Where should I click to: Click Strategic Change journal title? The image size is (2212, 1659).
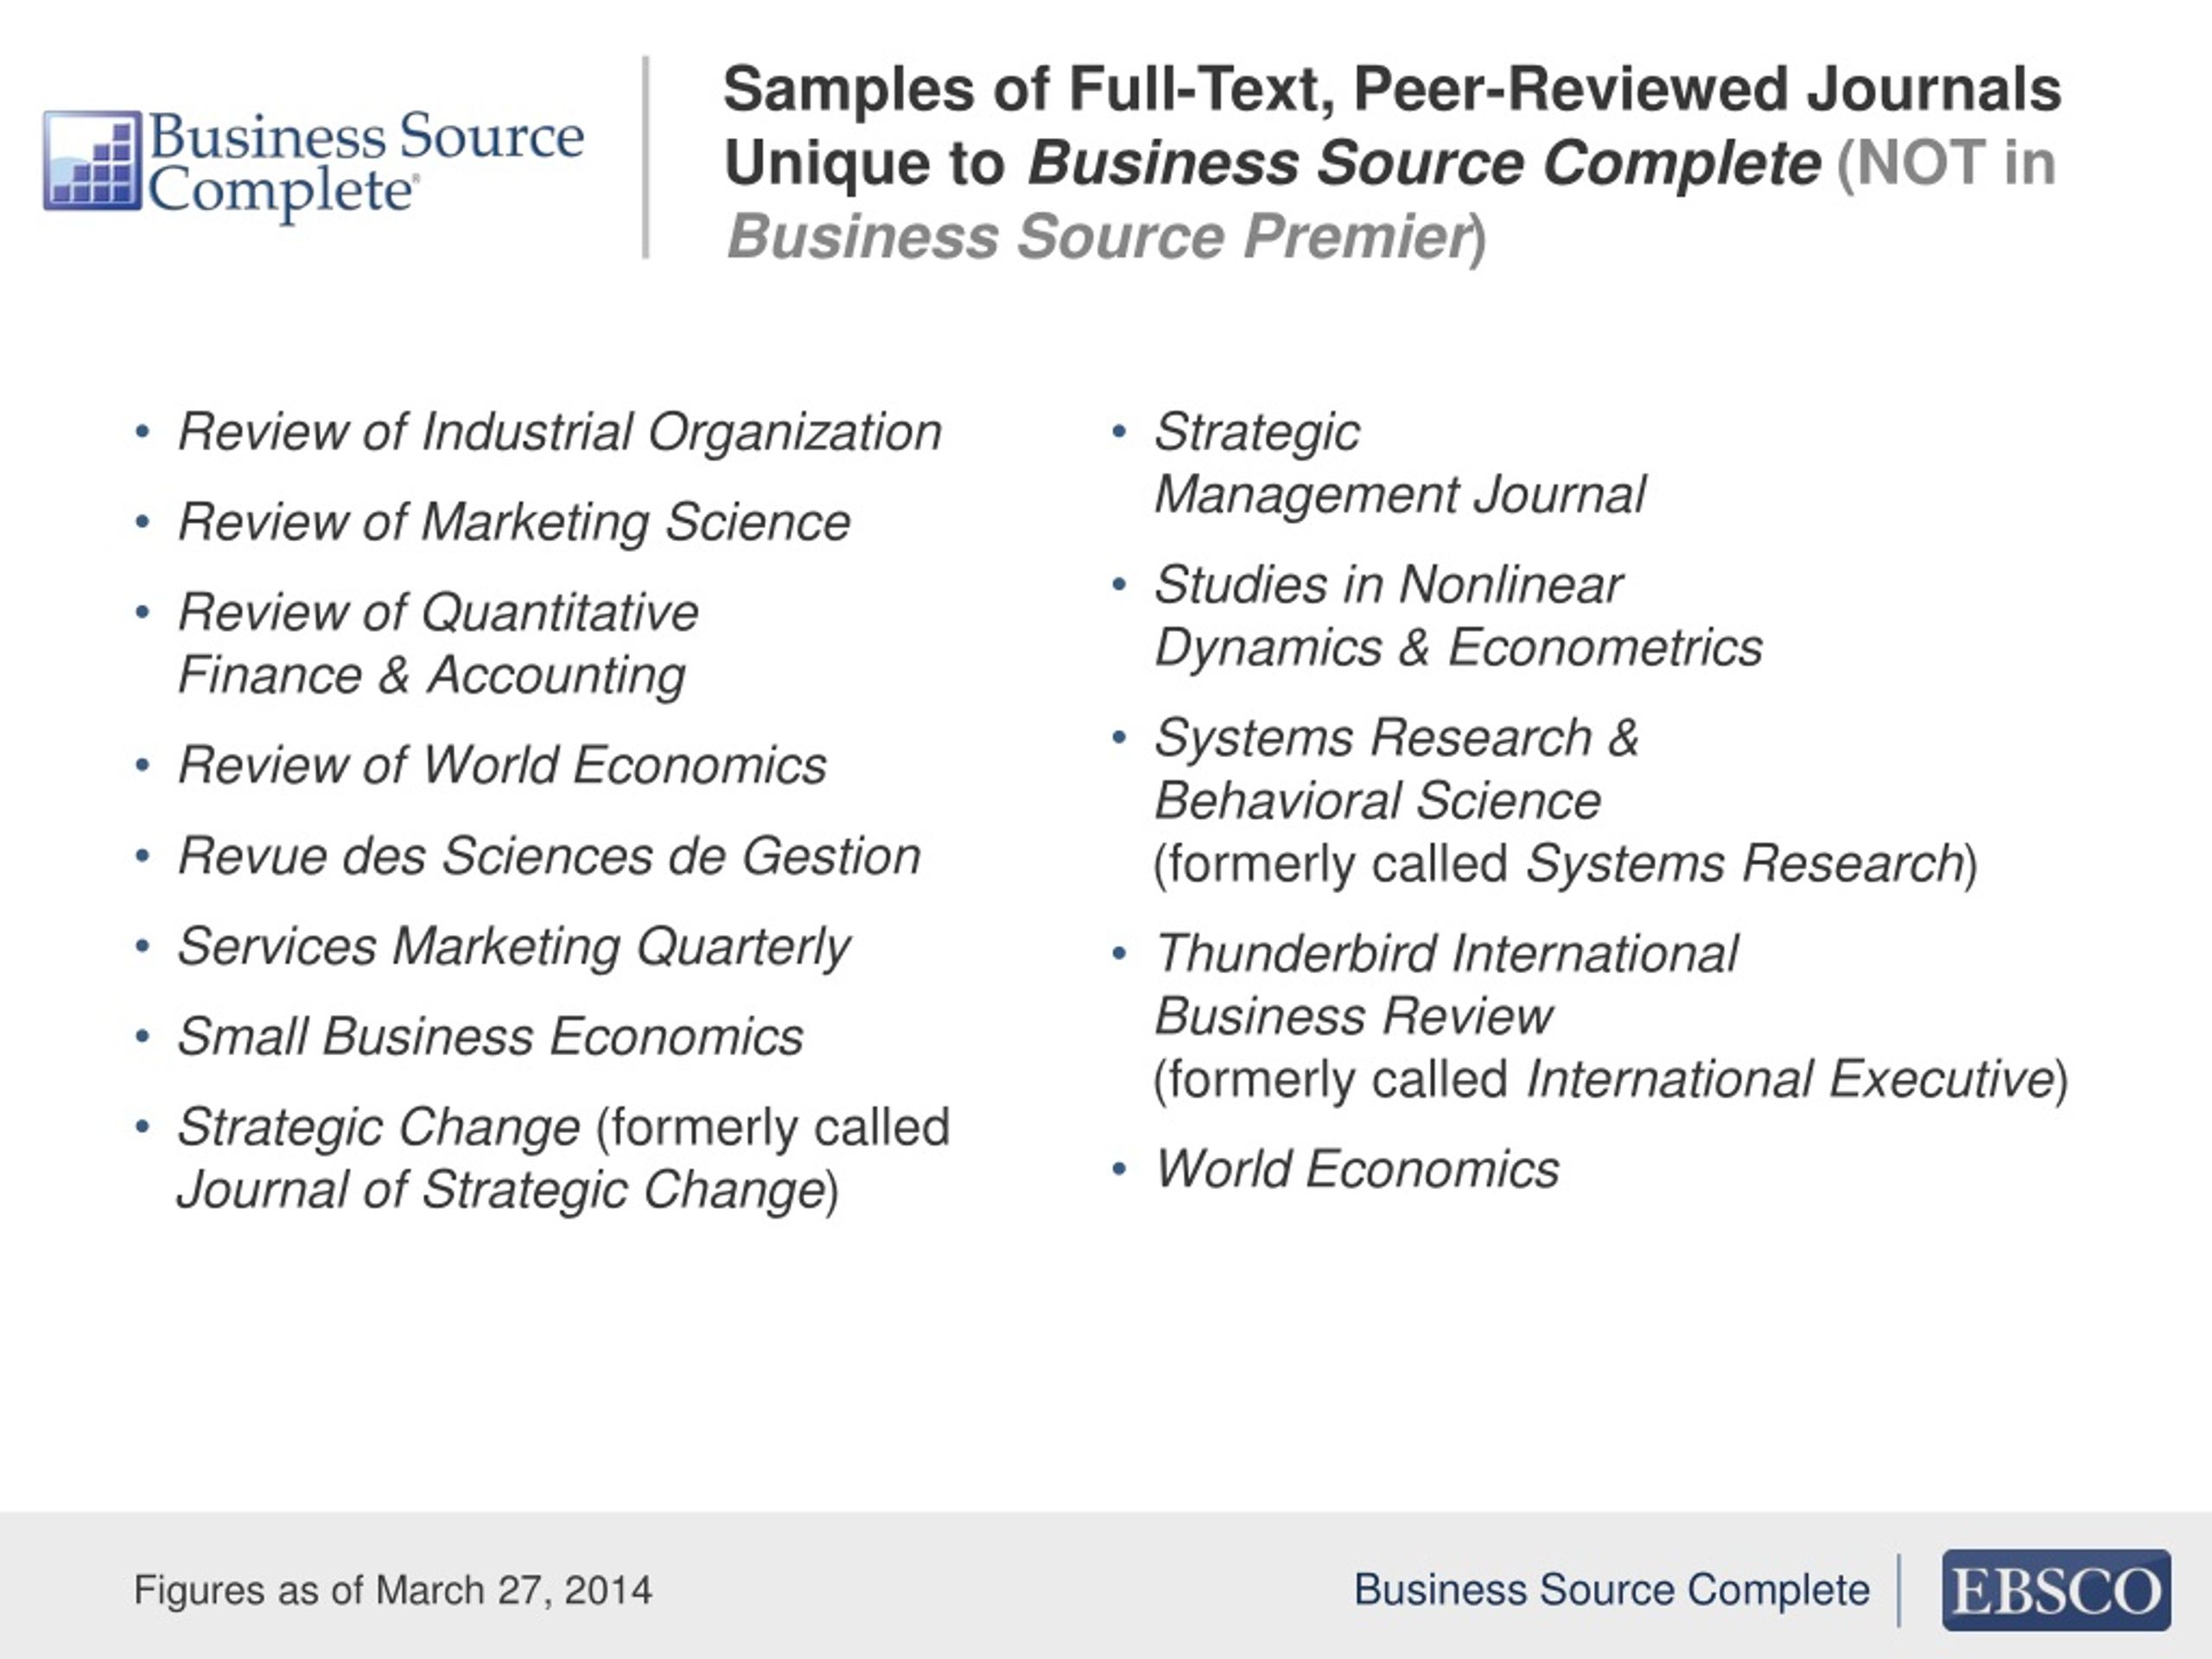point(378,1128)
